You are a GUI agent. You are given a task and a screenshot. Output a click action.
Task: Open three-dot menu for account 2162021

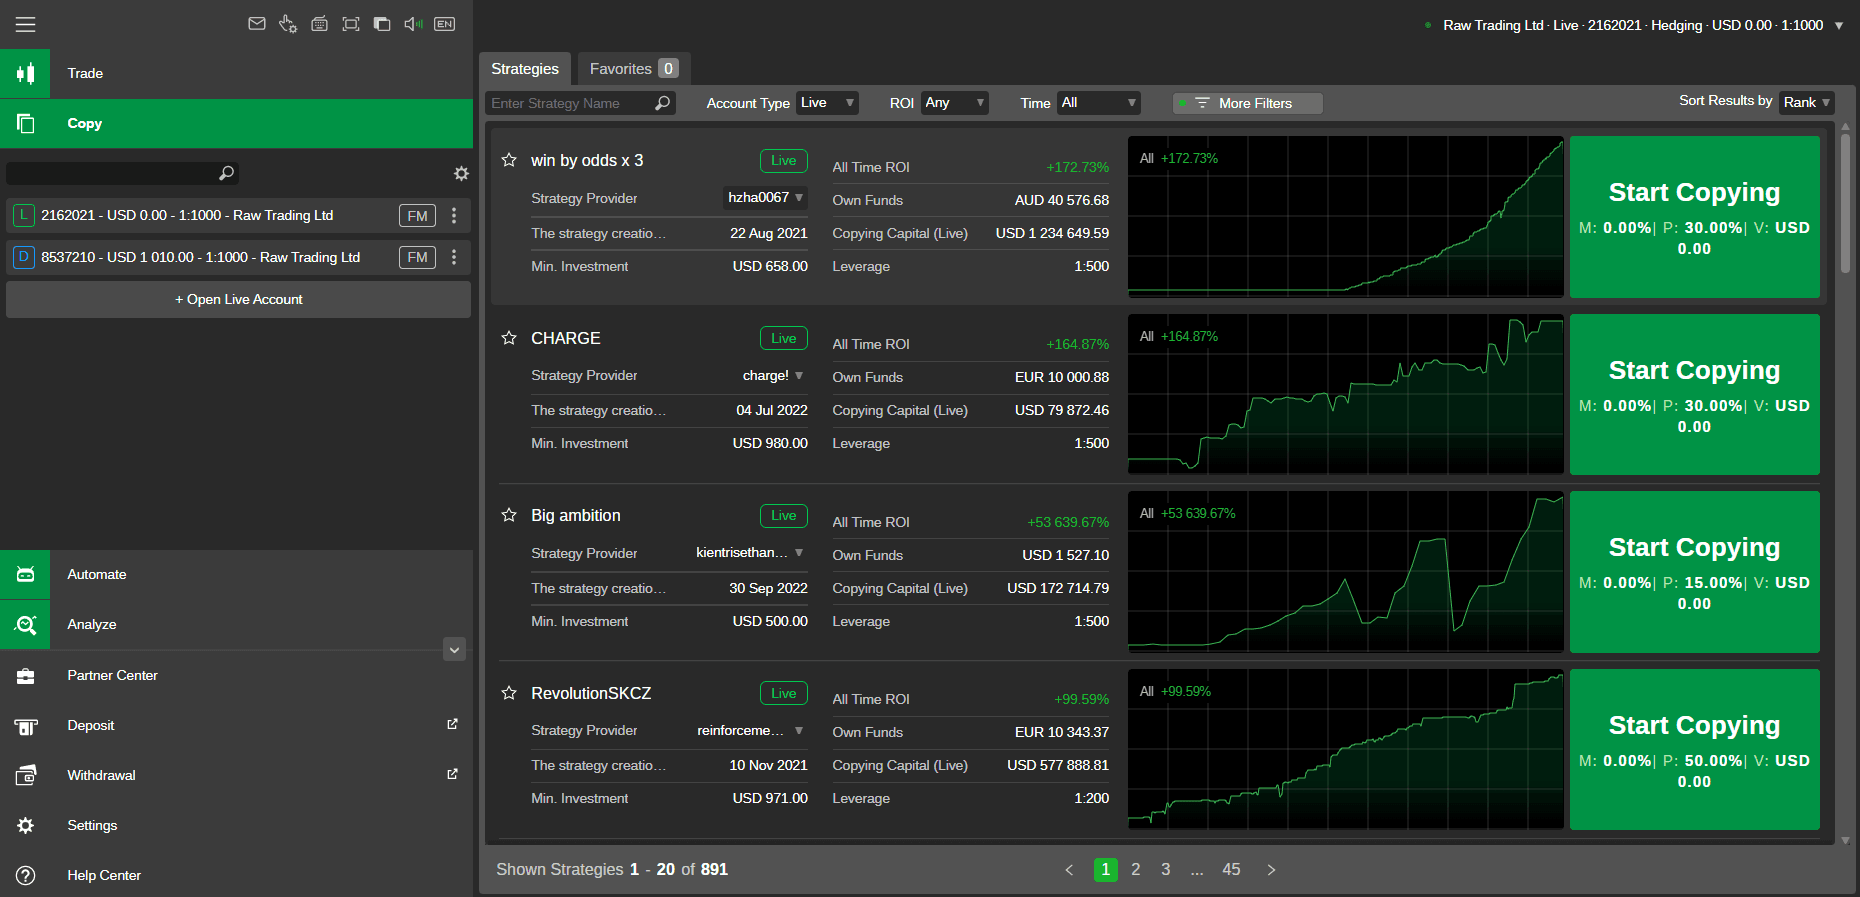click(x=454, y=216)
